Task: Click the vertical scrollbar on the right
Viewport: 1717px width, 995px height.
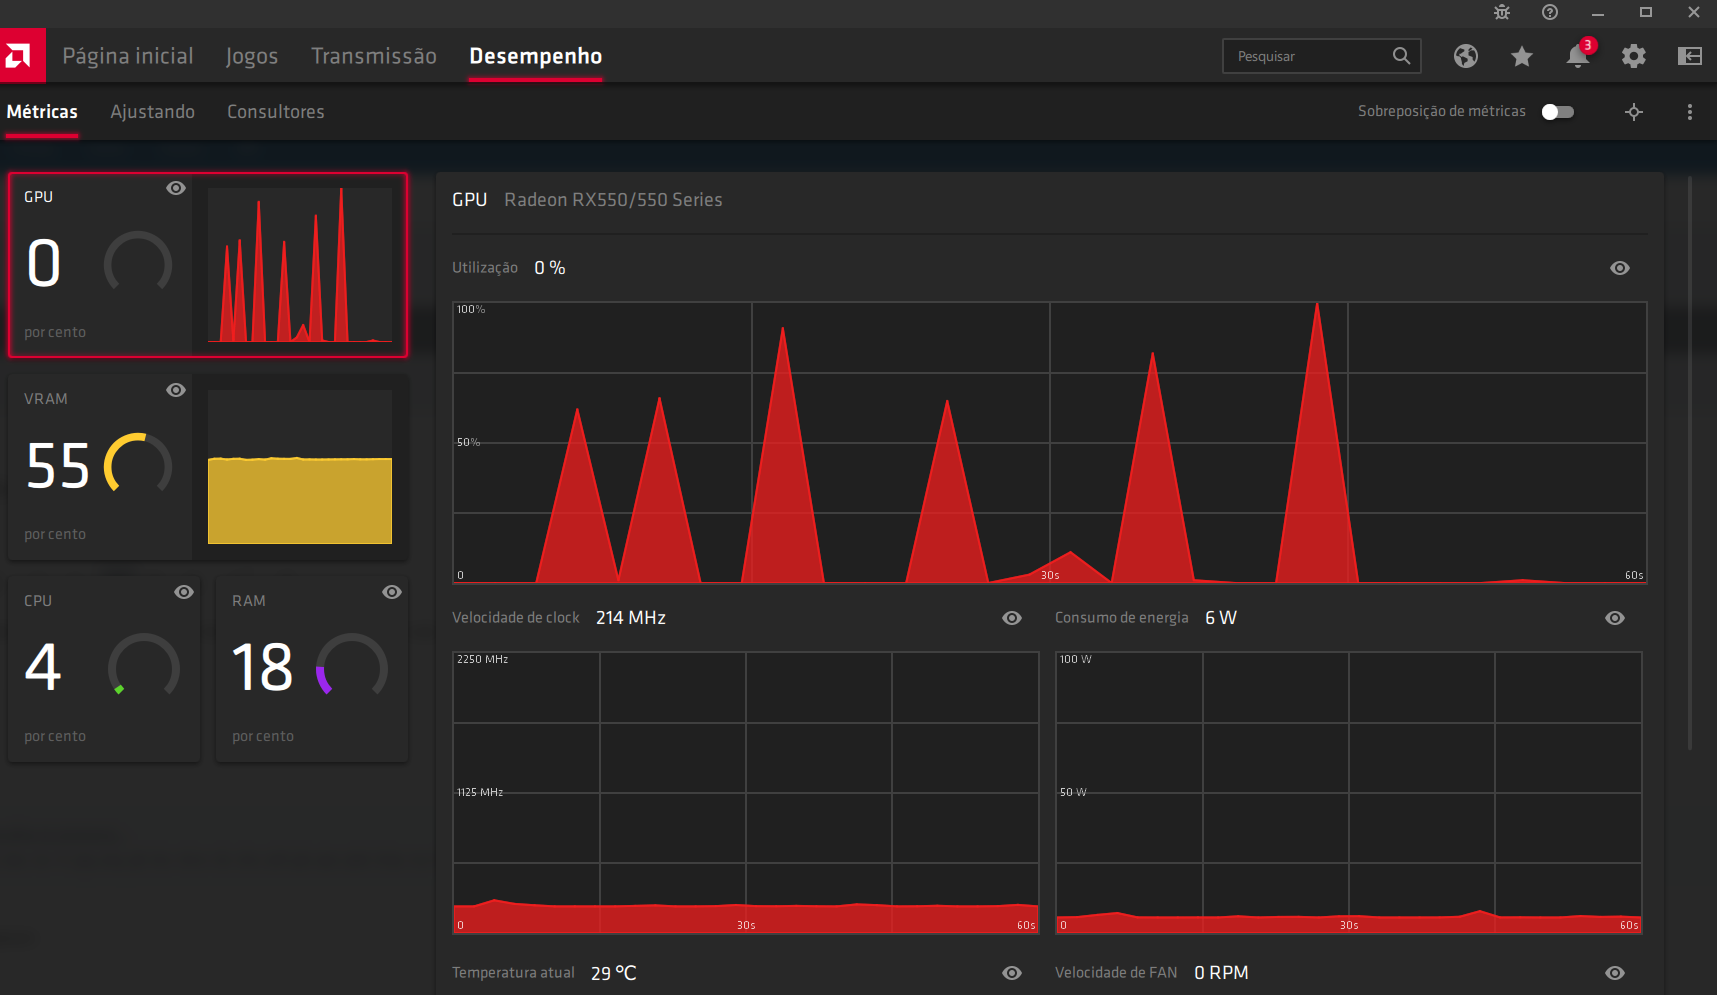Action: click(x=1690, y=460)
